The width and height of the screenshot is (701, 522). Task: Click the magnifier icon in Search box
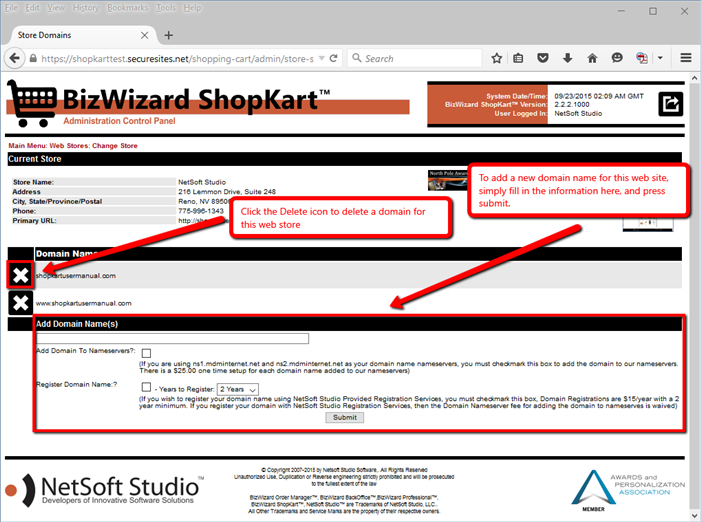[x=356, y=58]
